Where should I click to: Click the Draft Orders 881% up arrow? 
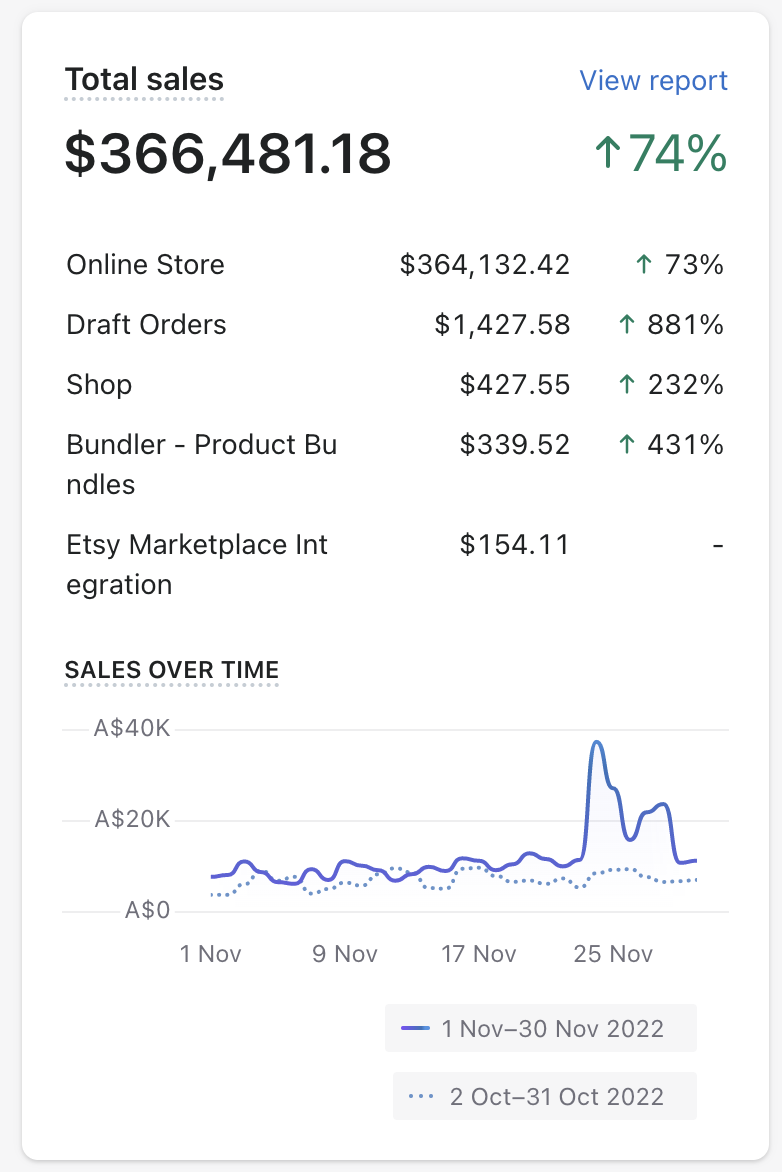pyautogui.click(x=627, y=325)
